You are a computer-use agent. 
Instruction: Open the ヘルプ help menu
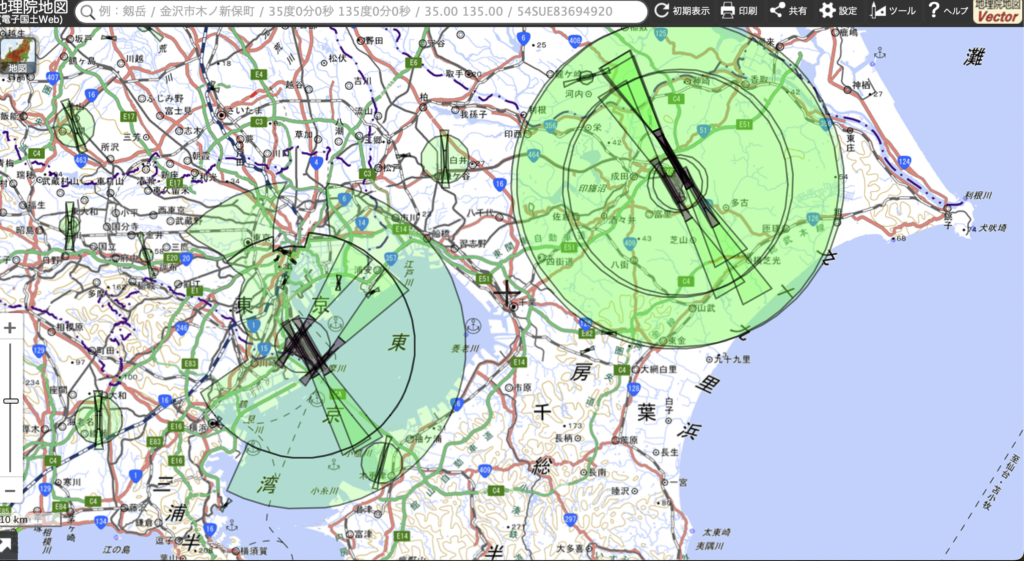[x=948, y=11]
